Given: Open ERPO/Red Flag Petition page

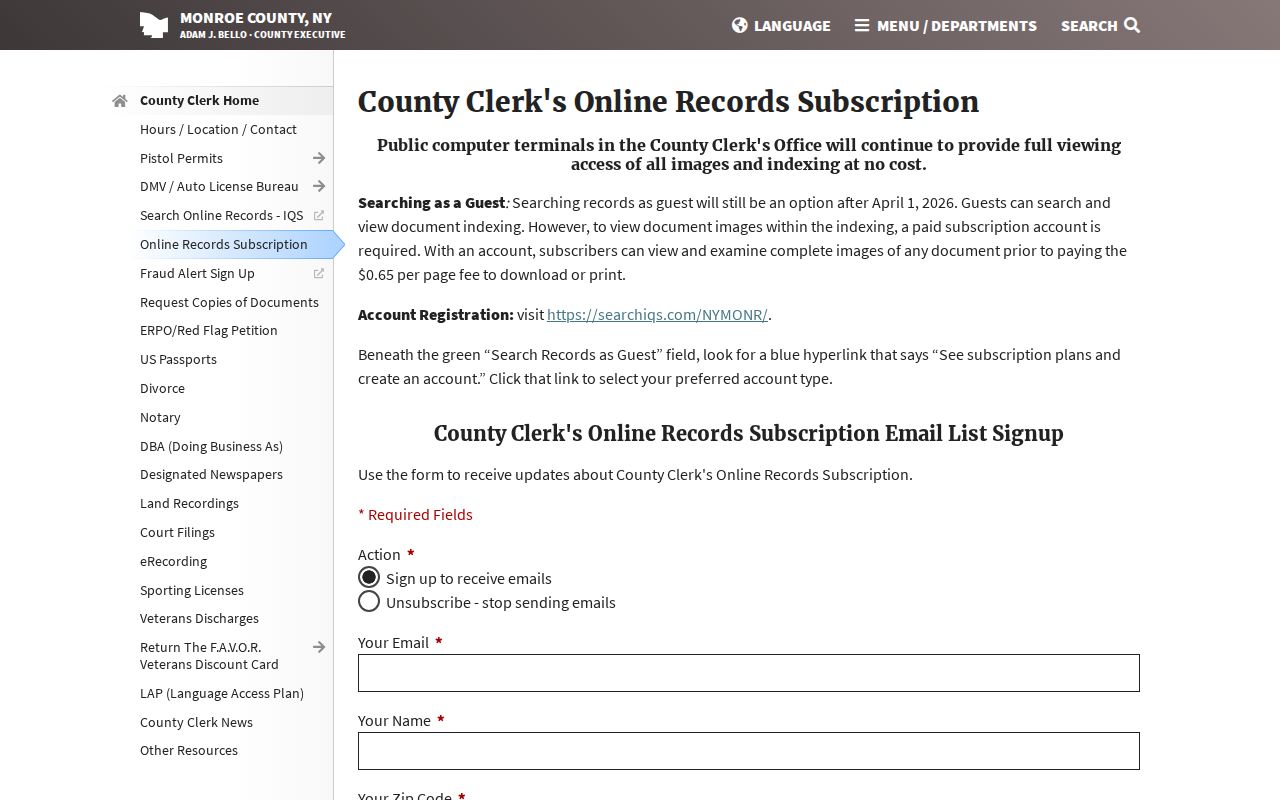Looking at the screenshot, I should 209,330.
